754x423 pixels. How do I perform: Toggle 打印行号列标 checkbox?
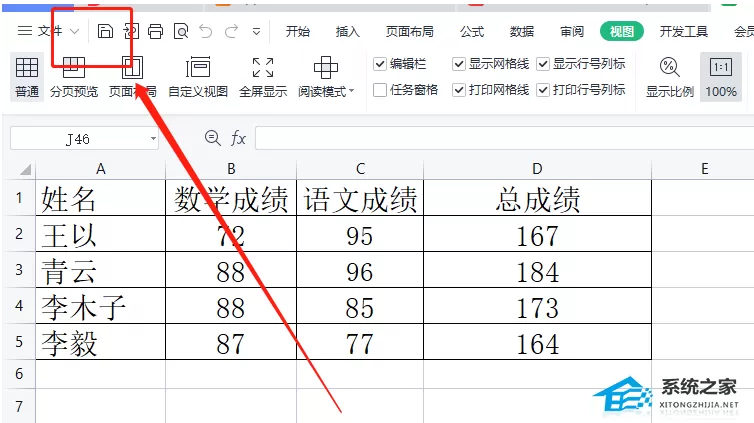[x=543, y=90]
